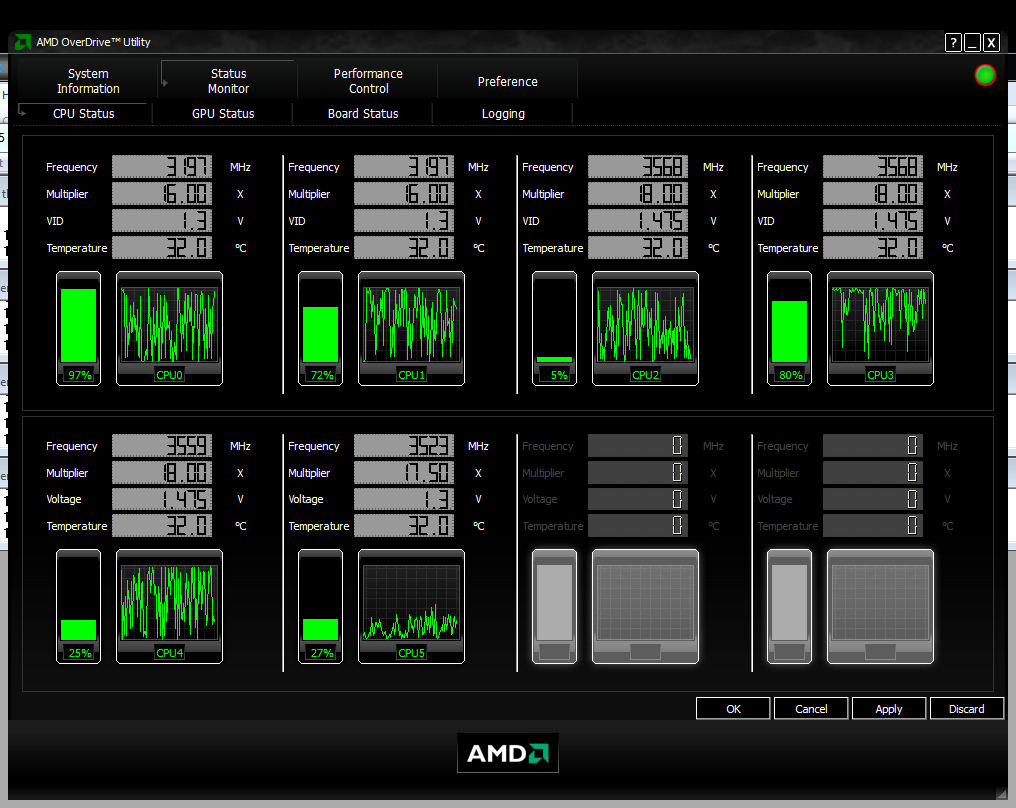Click the CPU5 voltage value 1.3
The width and height of the screenshot is (1016, 808).
click(x=404, y=499)
